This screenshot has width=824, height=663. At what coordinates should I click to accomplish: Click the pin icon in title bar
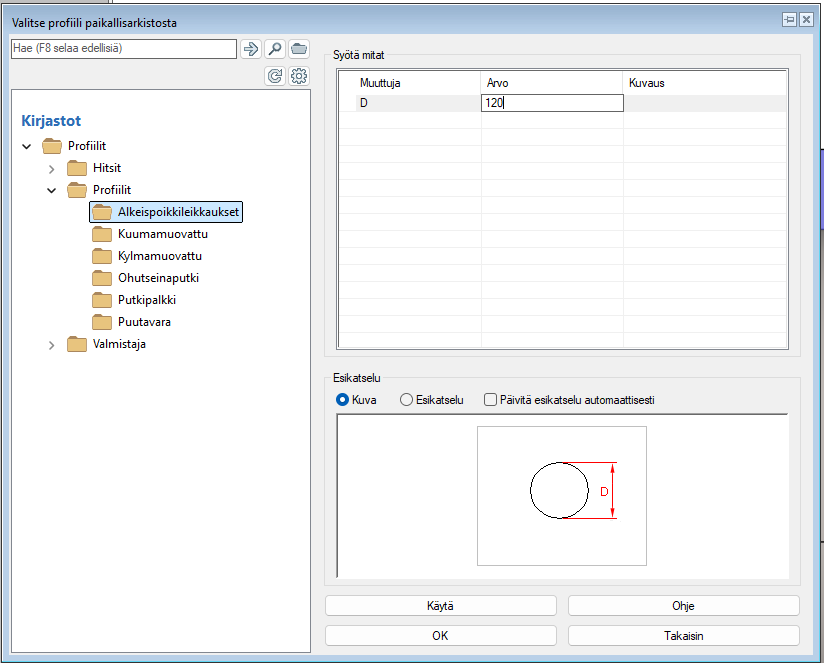point(789,19)
